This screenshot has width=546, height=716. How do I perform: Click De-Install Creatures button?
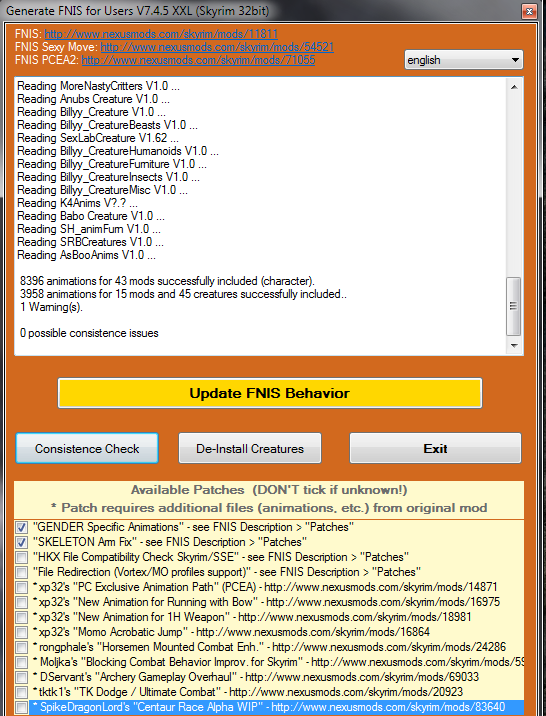pos(250,448)
